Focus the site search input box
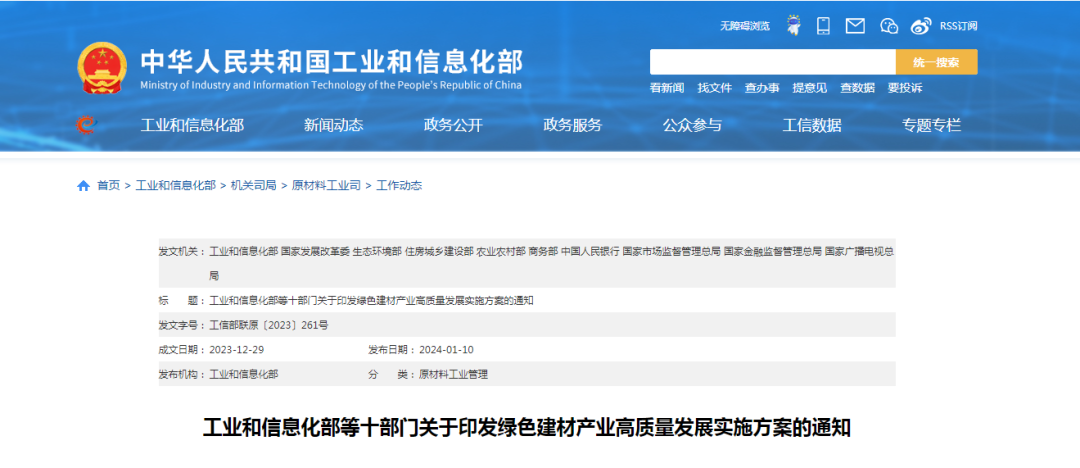Screen dimensions: 1080x468 pos(772,62)
